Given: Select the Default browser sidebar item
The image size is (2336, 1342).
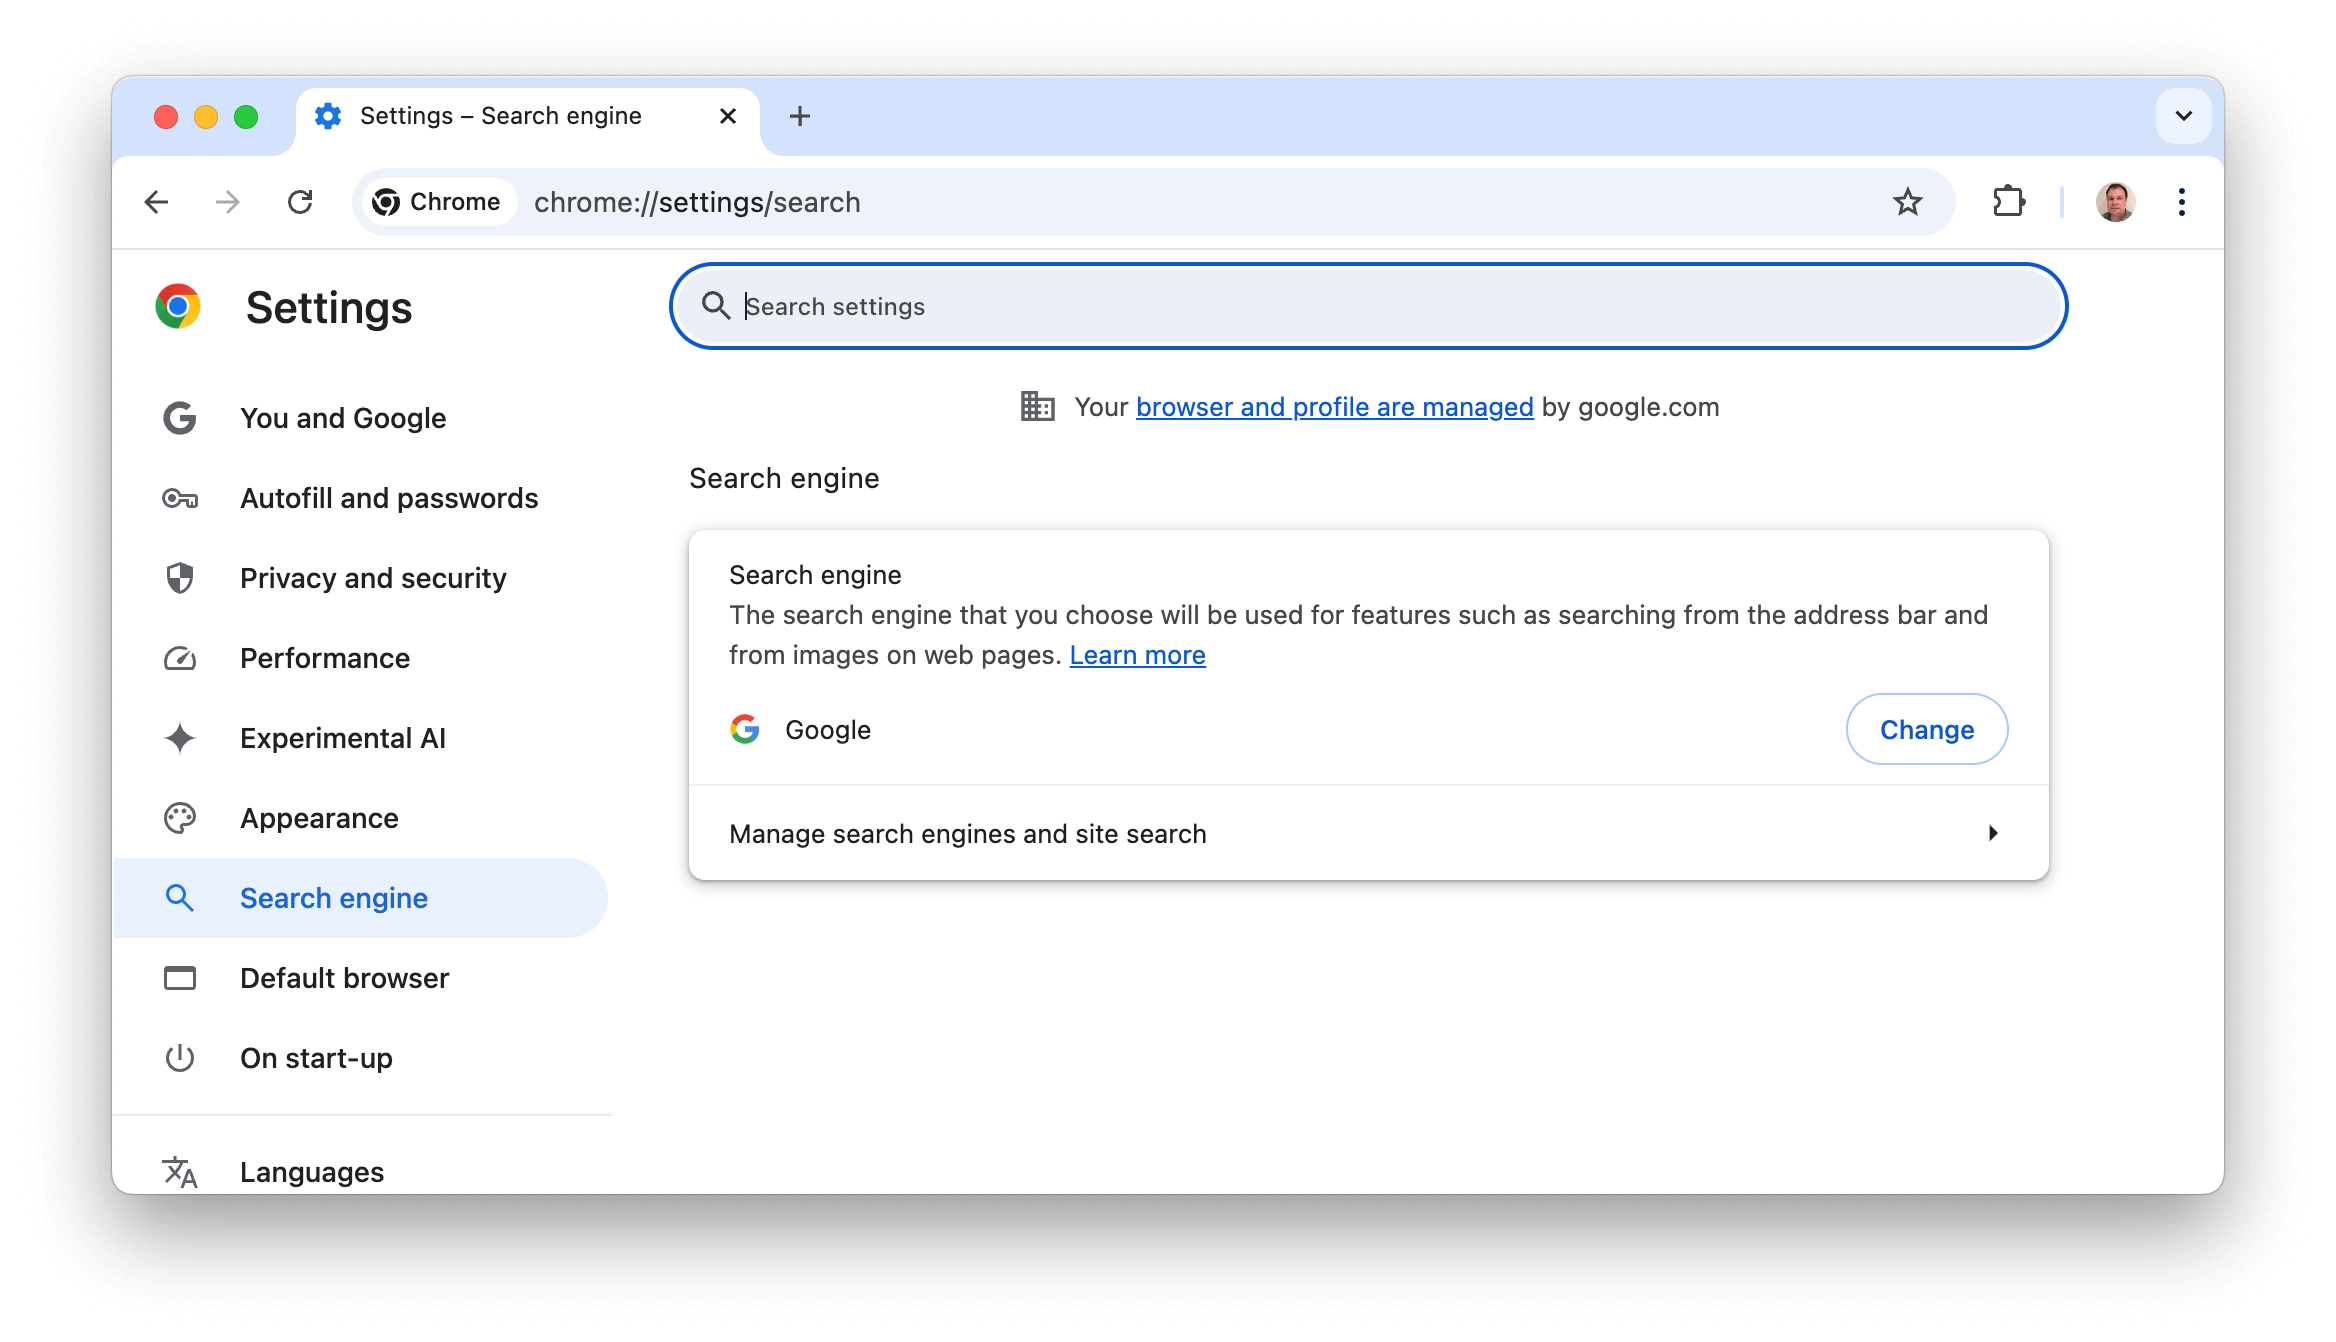Looking at the screenshot, I should pyautogui.click(x=343, y=978).
